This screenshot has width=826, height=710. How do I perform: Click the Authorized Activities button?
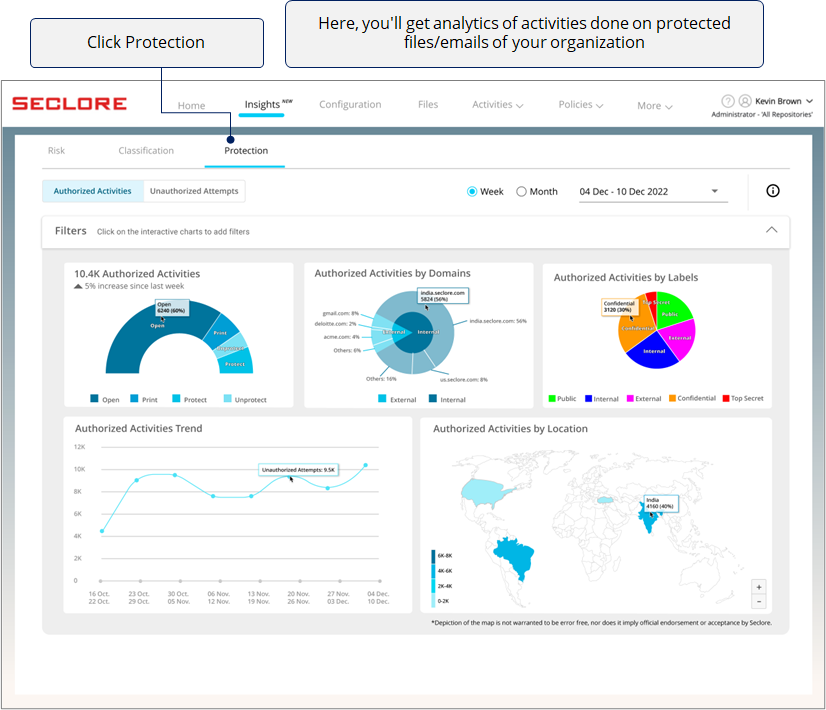(92, 191)
